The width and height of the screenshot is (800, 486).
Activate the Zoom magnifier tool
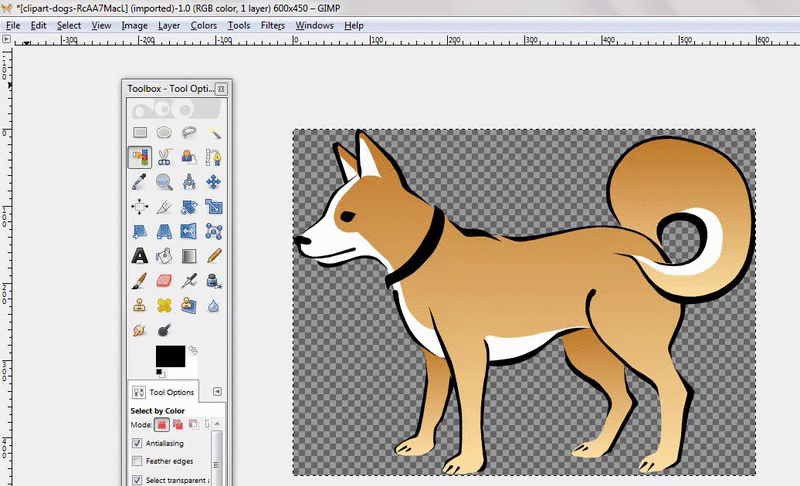click(x=164, y=181)
